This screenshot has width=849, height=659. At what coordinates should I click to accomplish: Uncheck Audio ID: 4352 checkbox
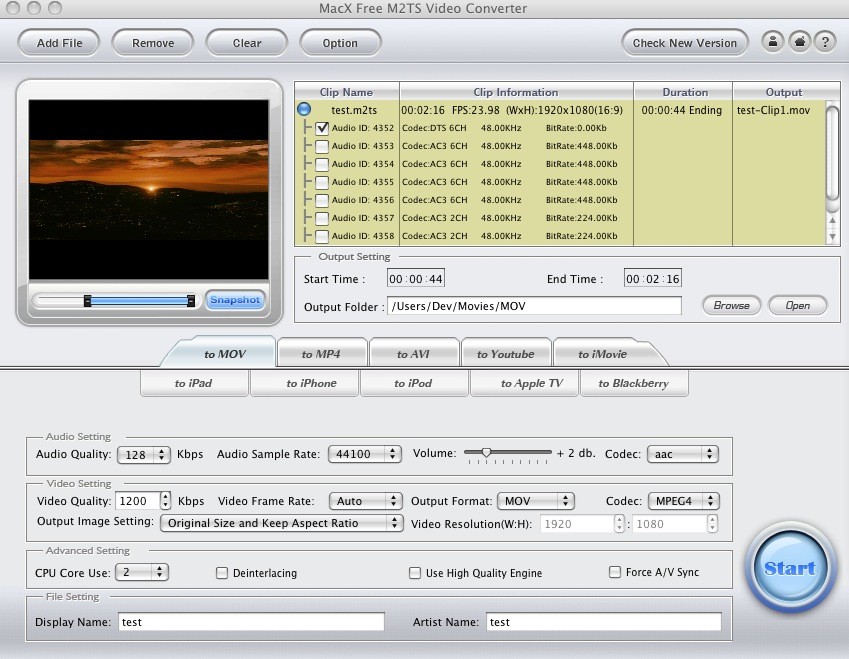click(322, 128)
